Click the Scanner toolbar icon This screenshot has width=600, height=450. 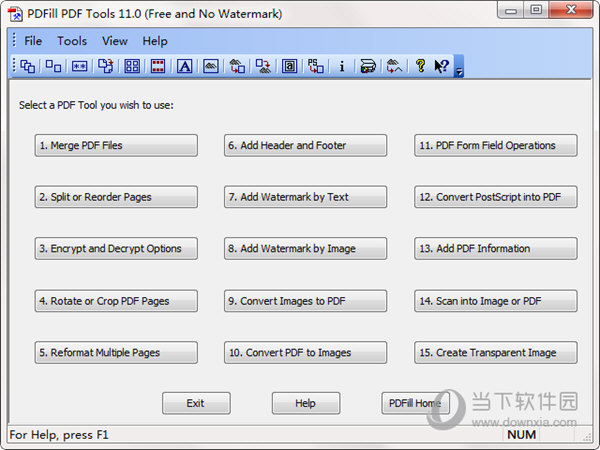click(x=368, y=66)
